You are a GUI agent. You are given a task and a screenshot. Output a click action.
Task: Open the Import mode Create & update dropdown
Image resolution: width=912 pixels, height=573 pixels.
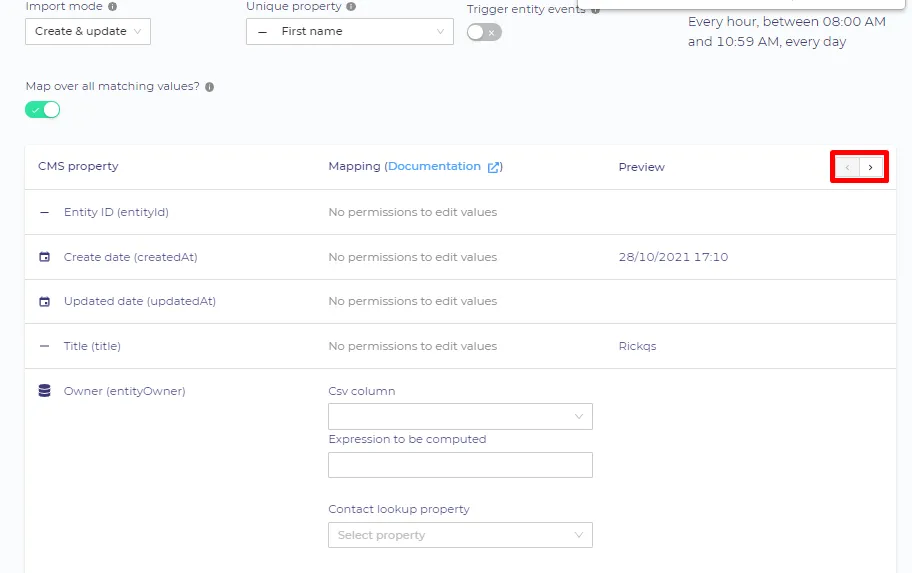[x=88, y=31]
